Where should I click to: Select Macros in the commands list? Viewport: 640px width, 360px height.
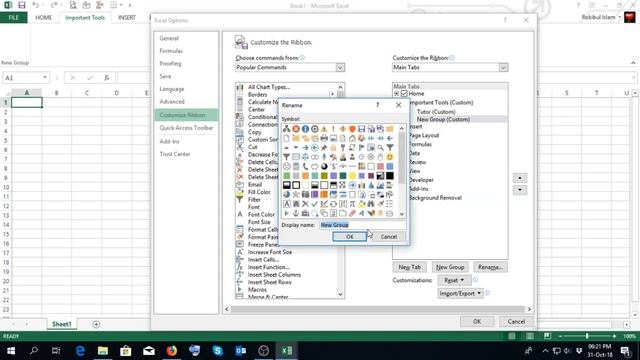coord(257,289)
